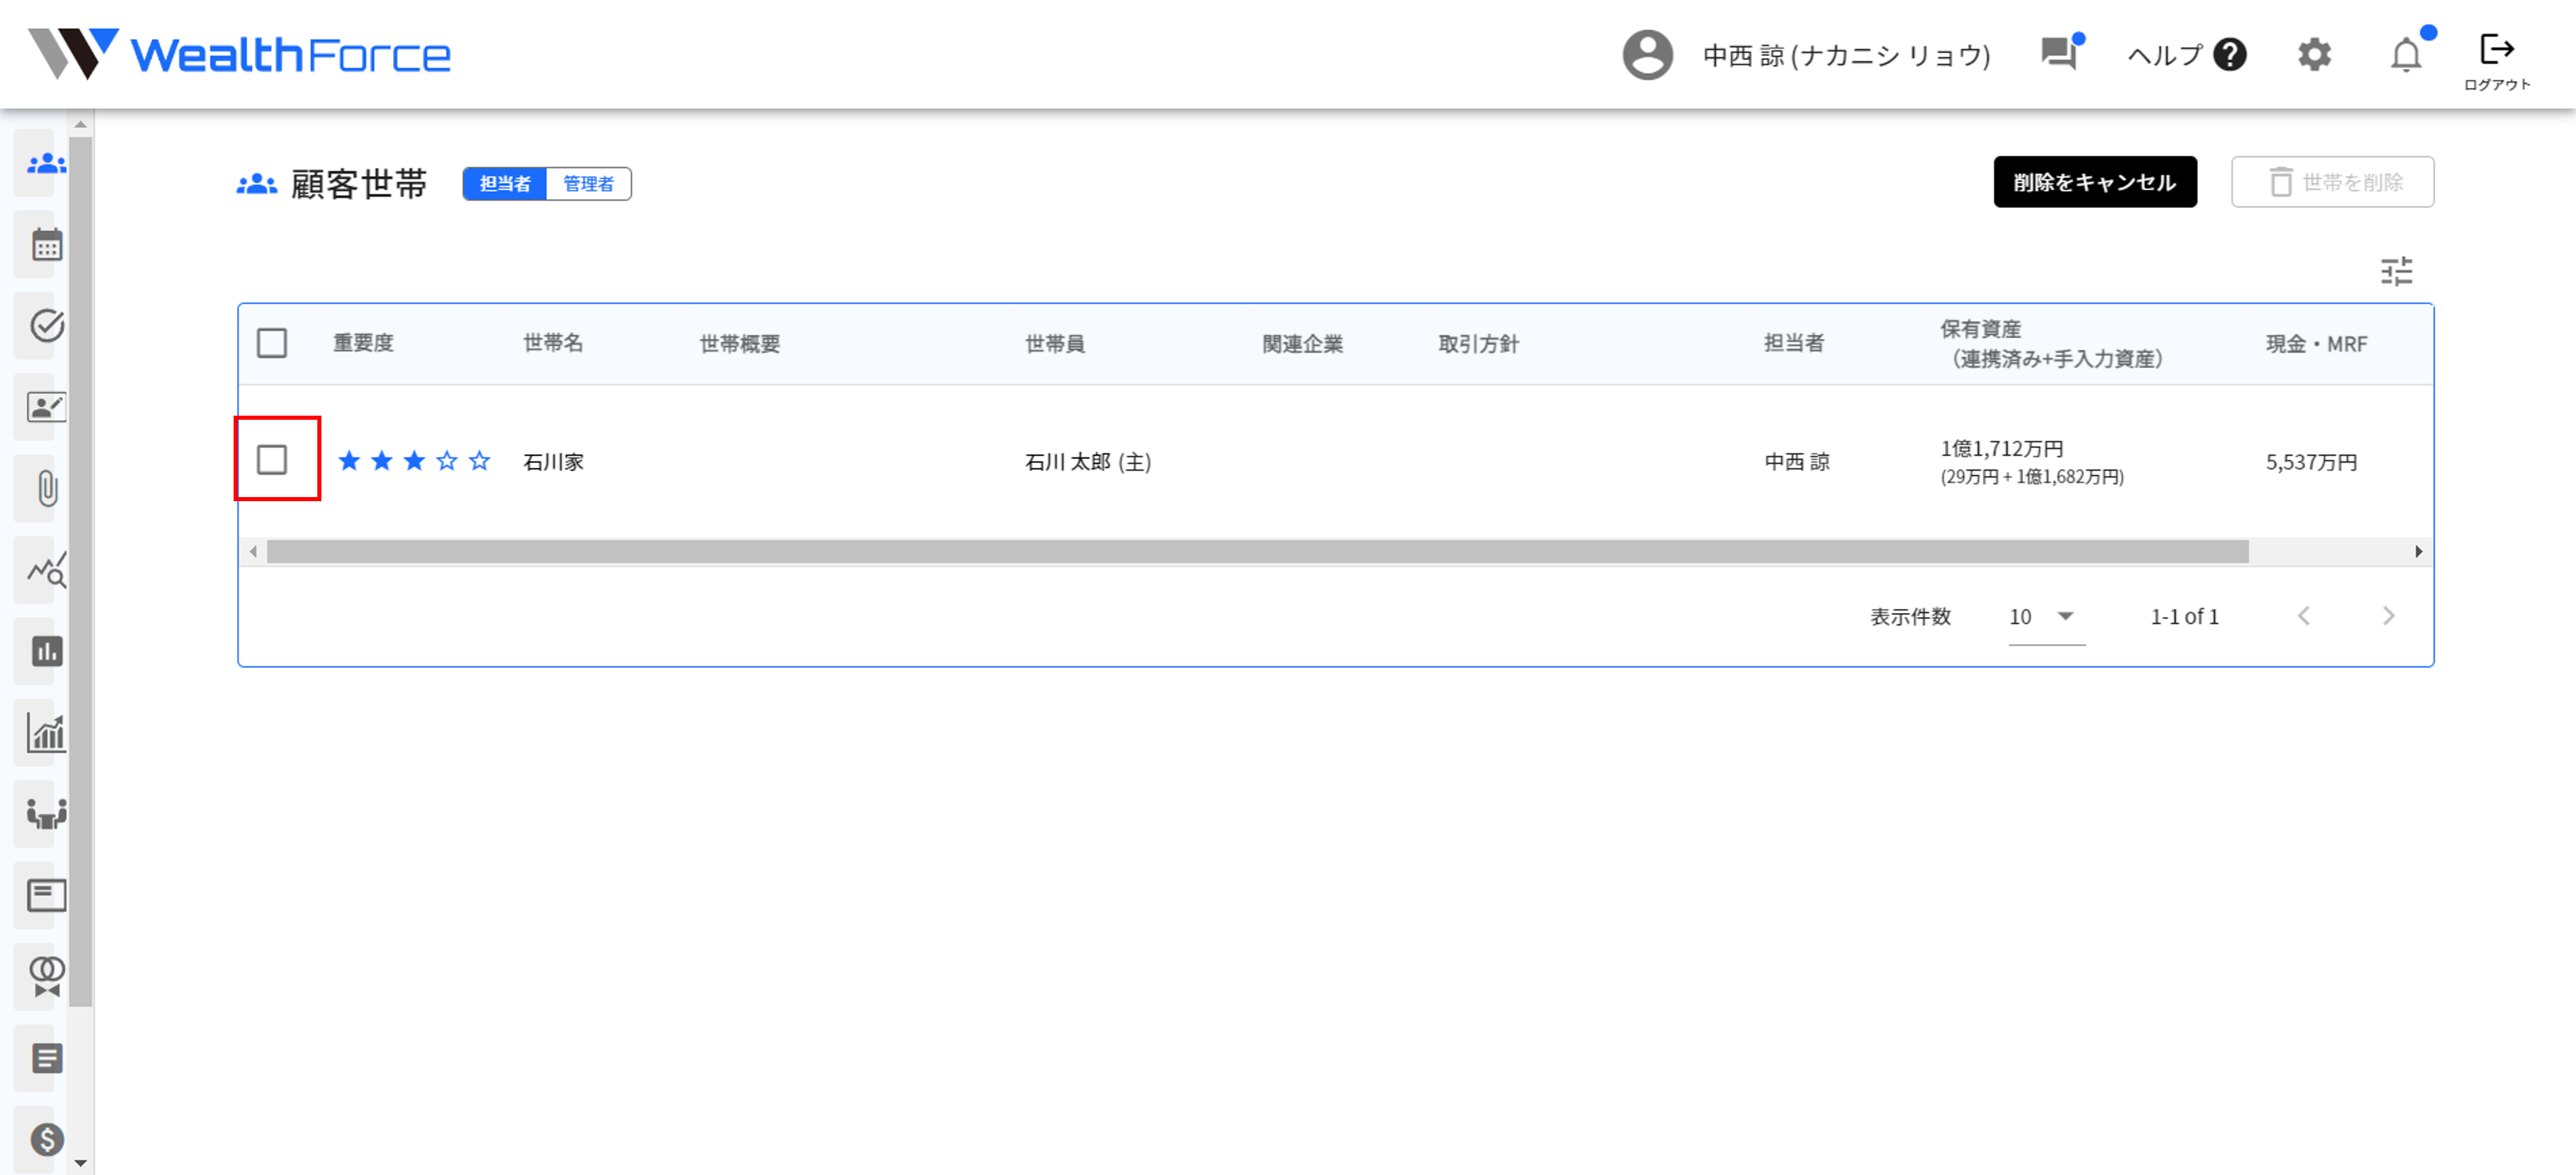
Task: Click the 世帯名 column header
Action: [553, 343]
